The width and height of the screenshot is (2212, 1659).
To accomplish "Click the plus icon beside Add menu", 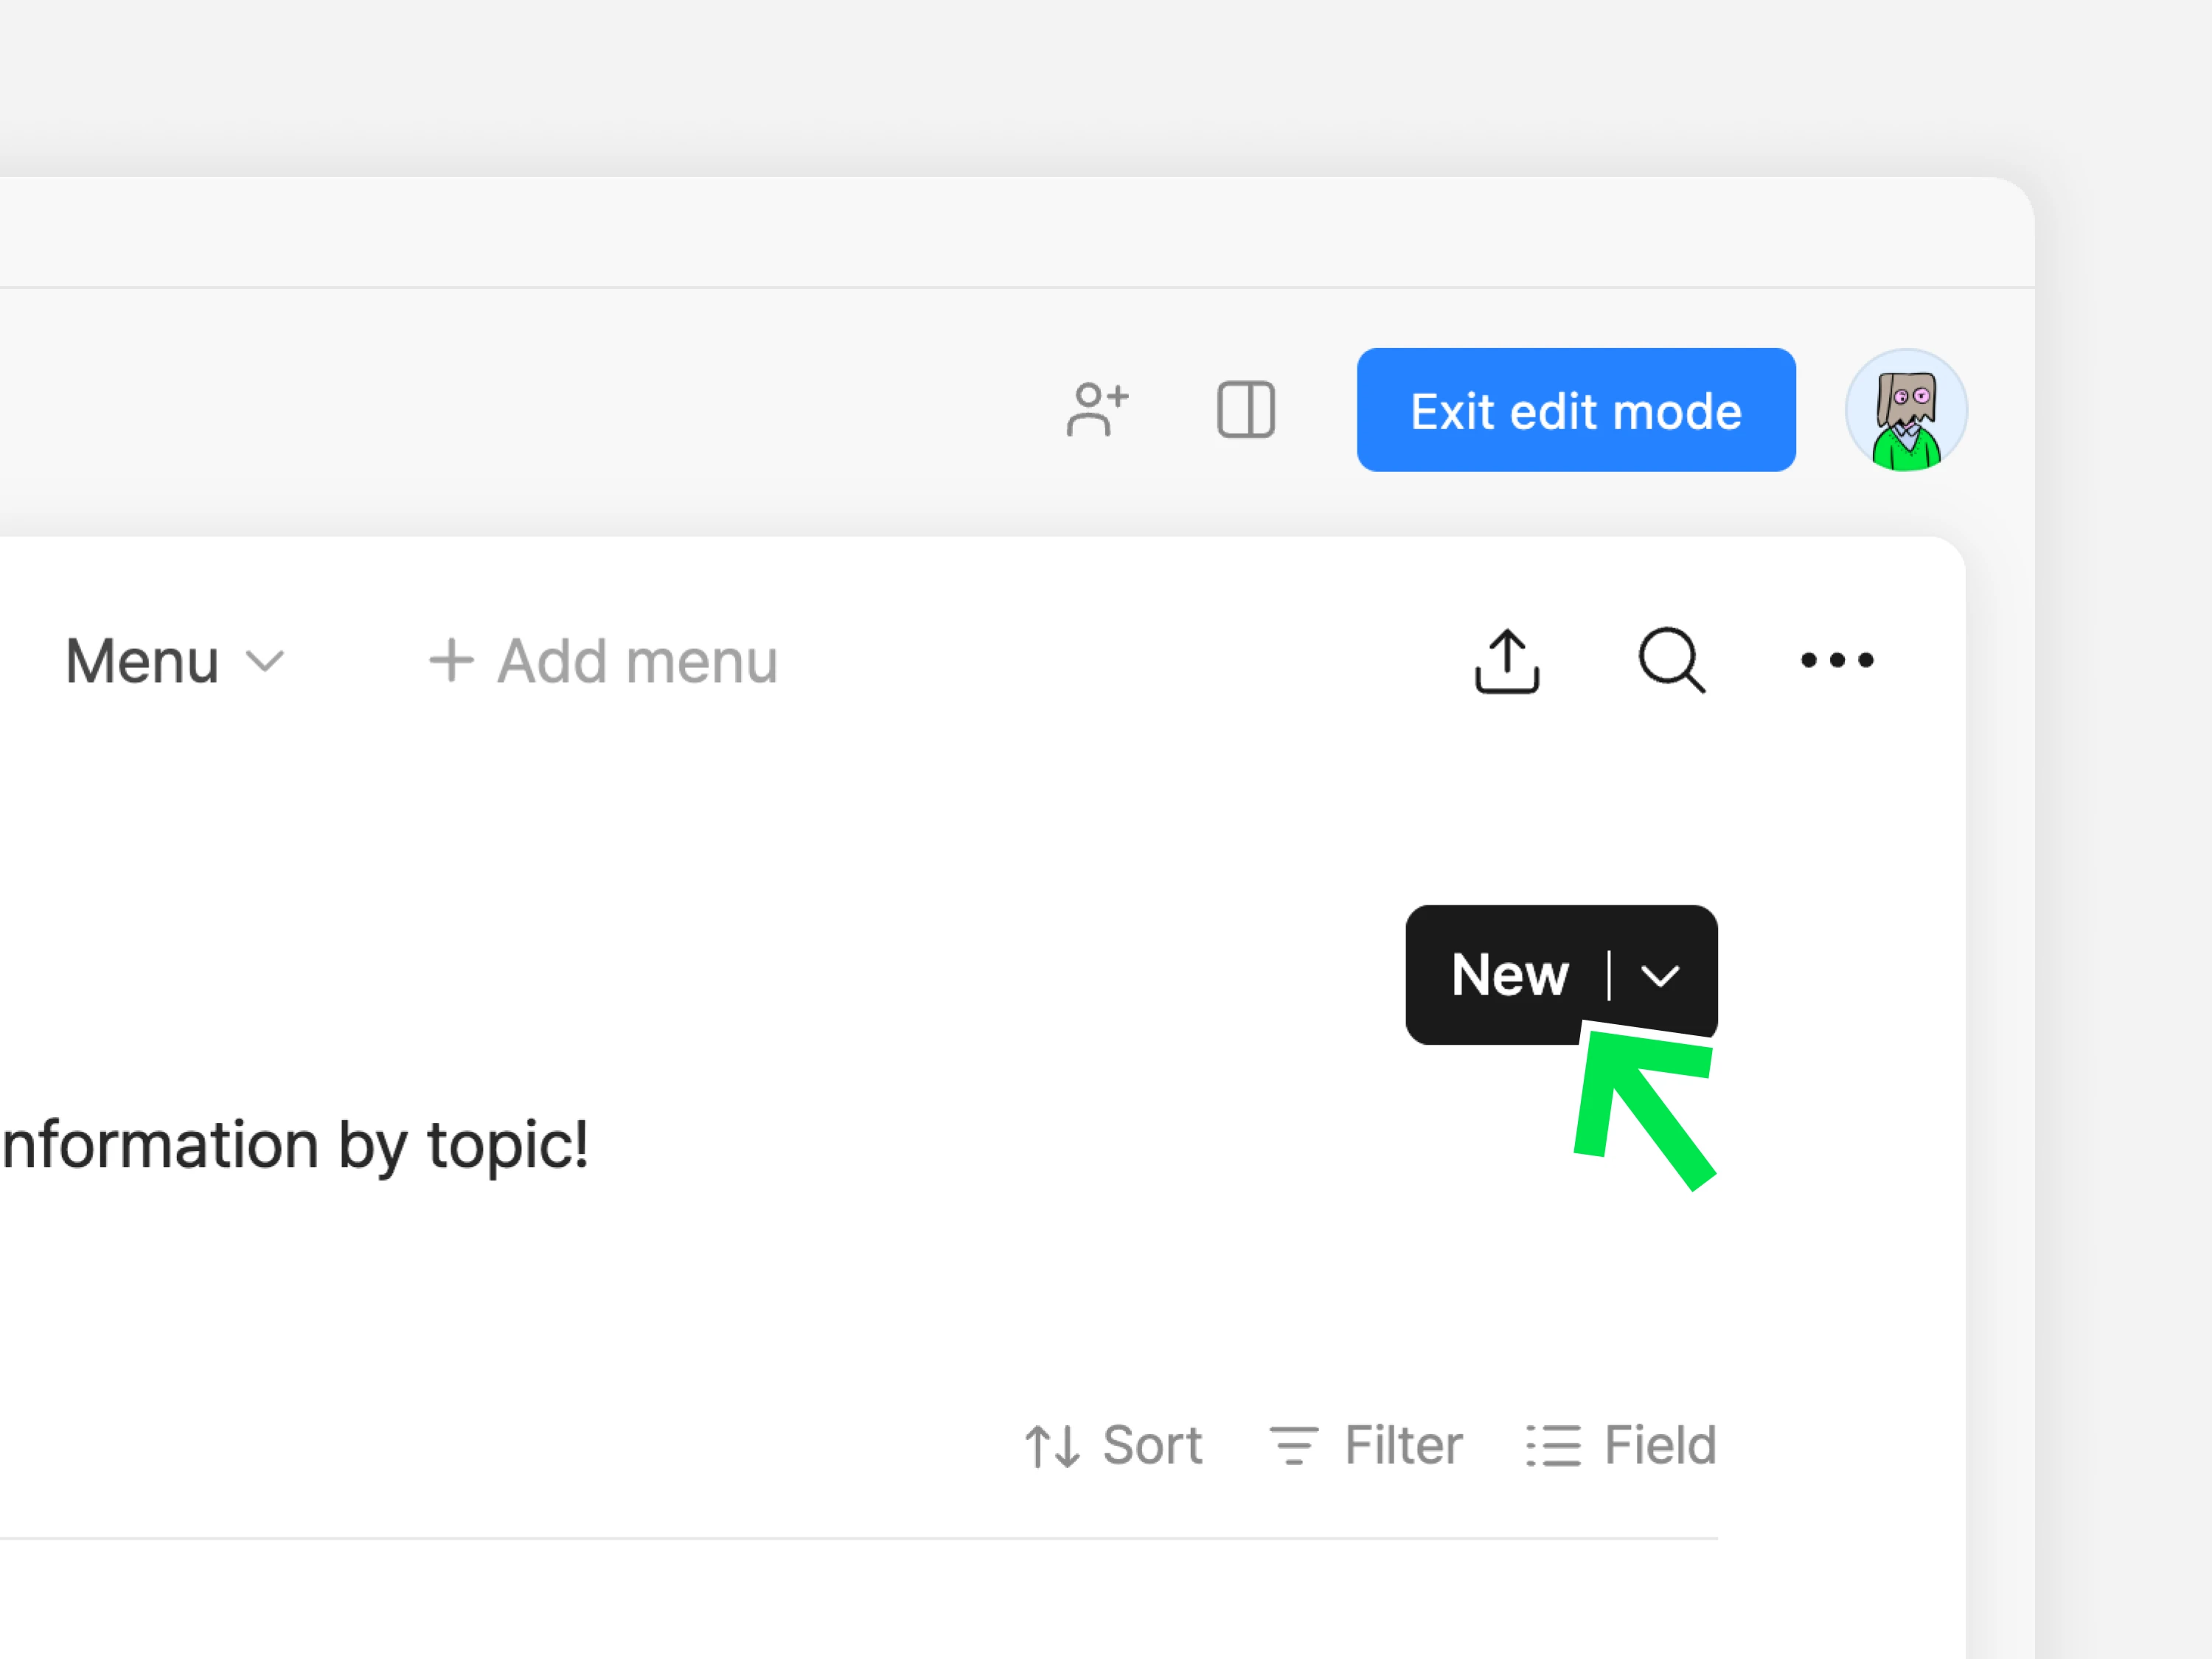I will click(x=451, y=661).
